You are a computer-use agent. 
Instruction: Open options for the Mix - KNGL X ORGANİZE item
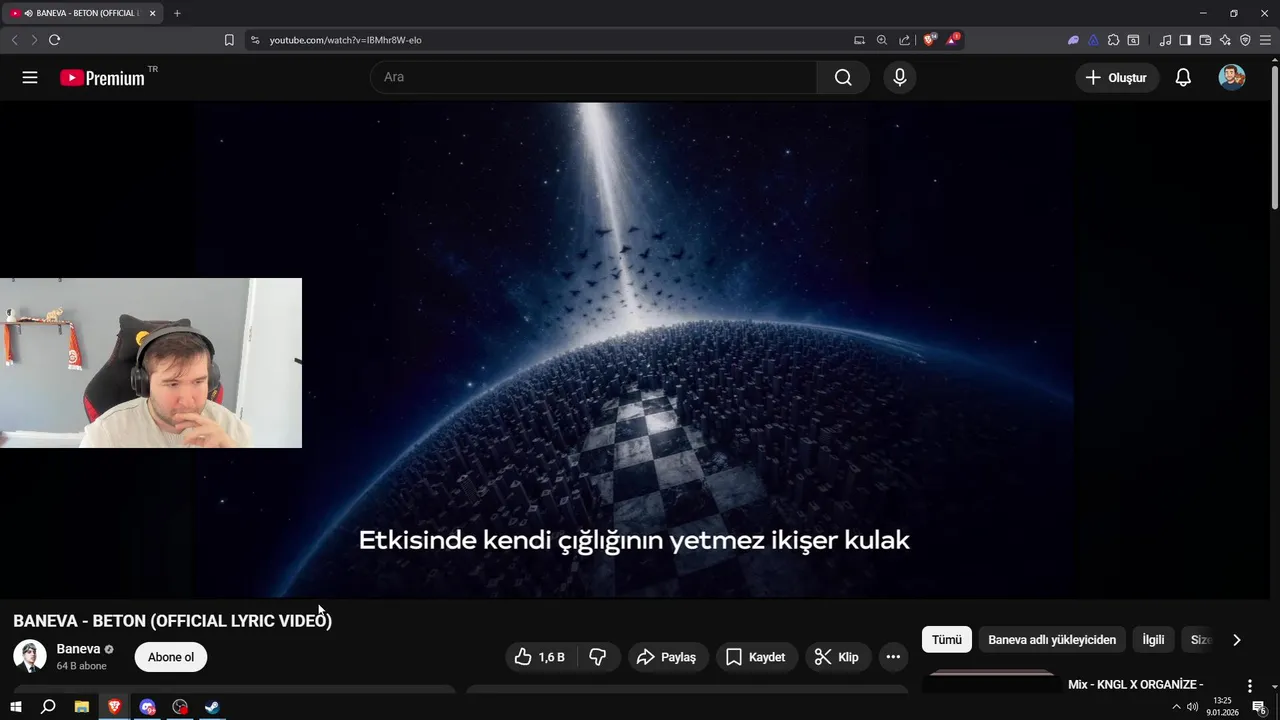pyautogui.click(x=1249, y=686)
